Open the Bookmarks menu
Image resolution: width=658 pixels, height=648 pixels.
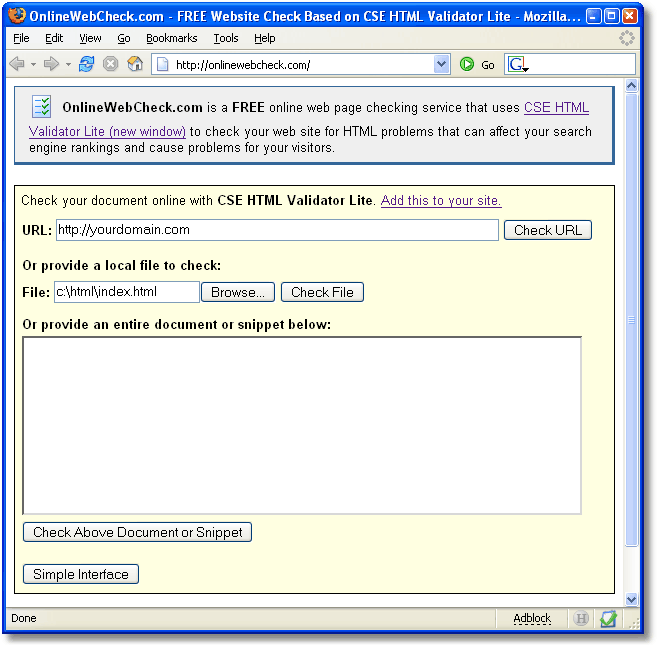point(172,38)
